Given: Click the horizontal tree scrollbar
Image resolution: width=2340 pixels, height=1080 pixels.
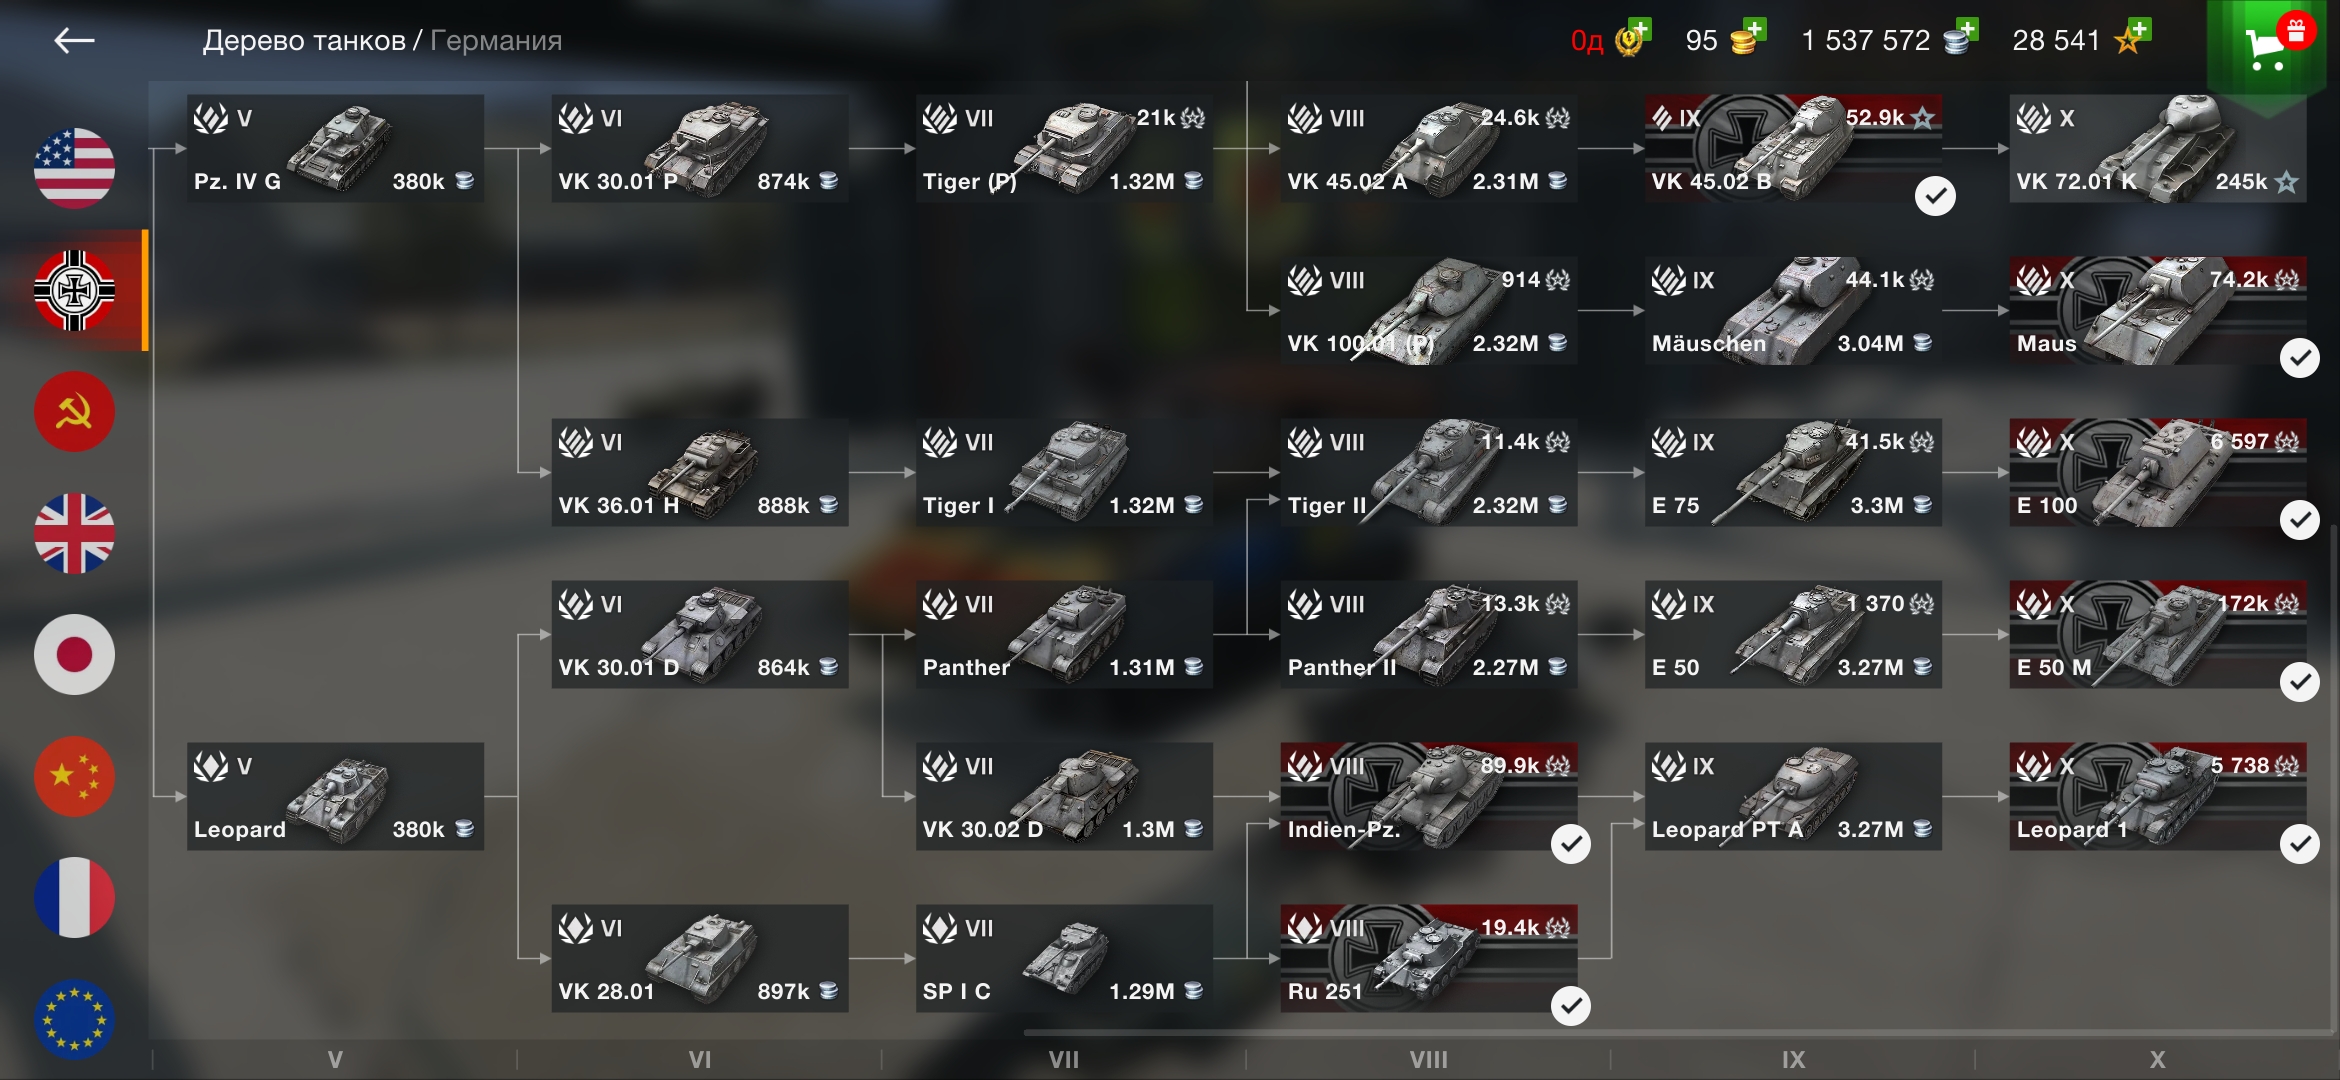Looking at the screenshot, I should tap(1676, 1032).
